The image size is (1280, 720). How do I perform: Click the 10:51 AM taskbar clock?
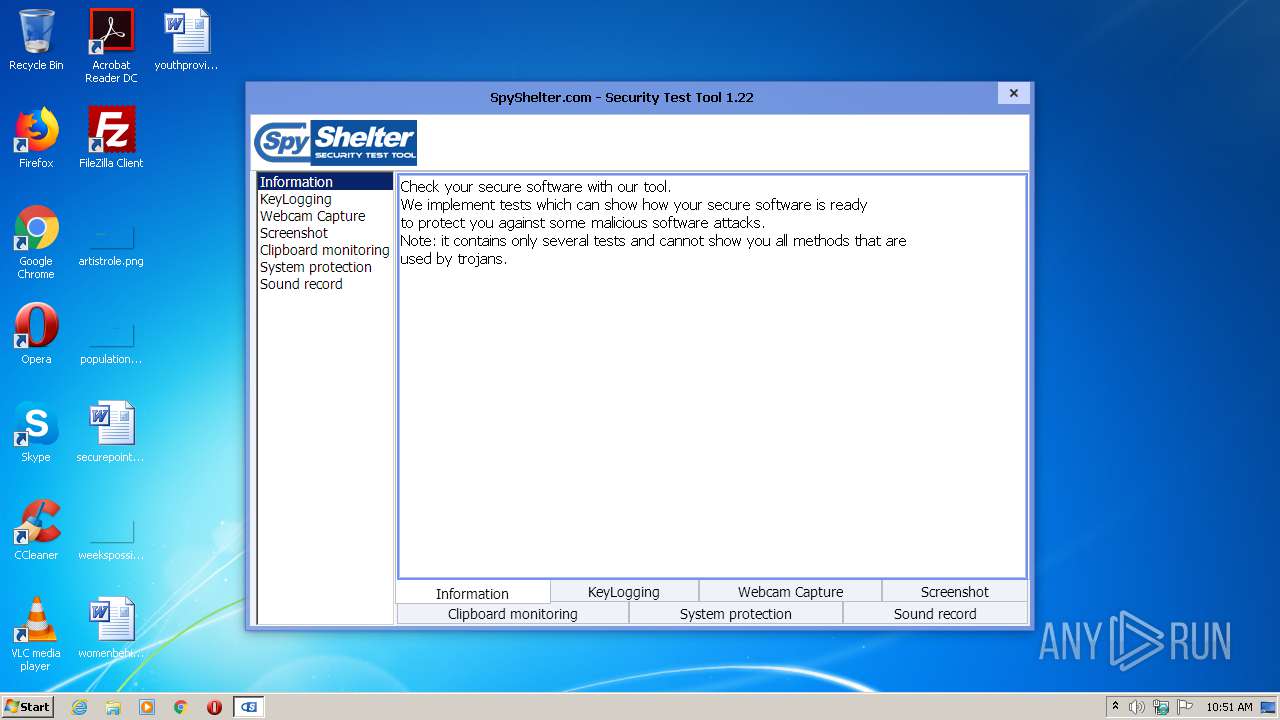pos(1229,707)
